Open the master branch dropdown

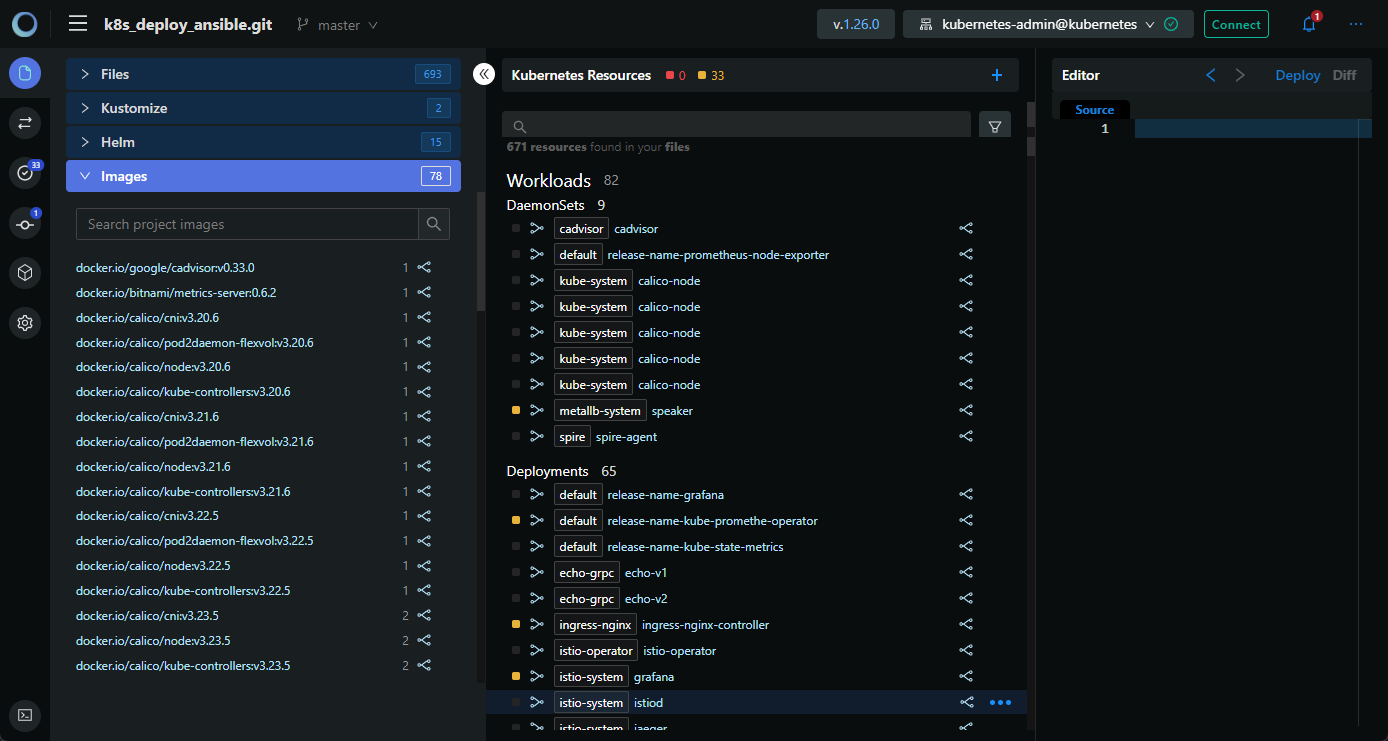click(338, 25)
